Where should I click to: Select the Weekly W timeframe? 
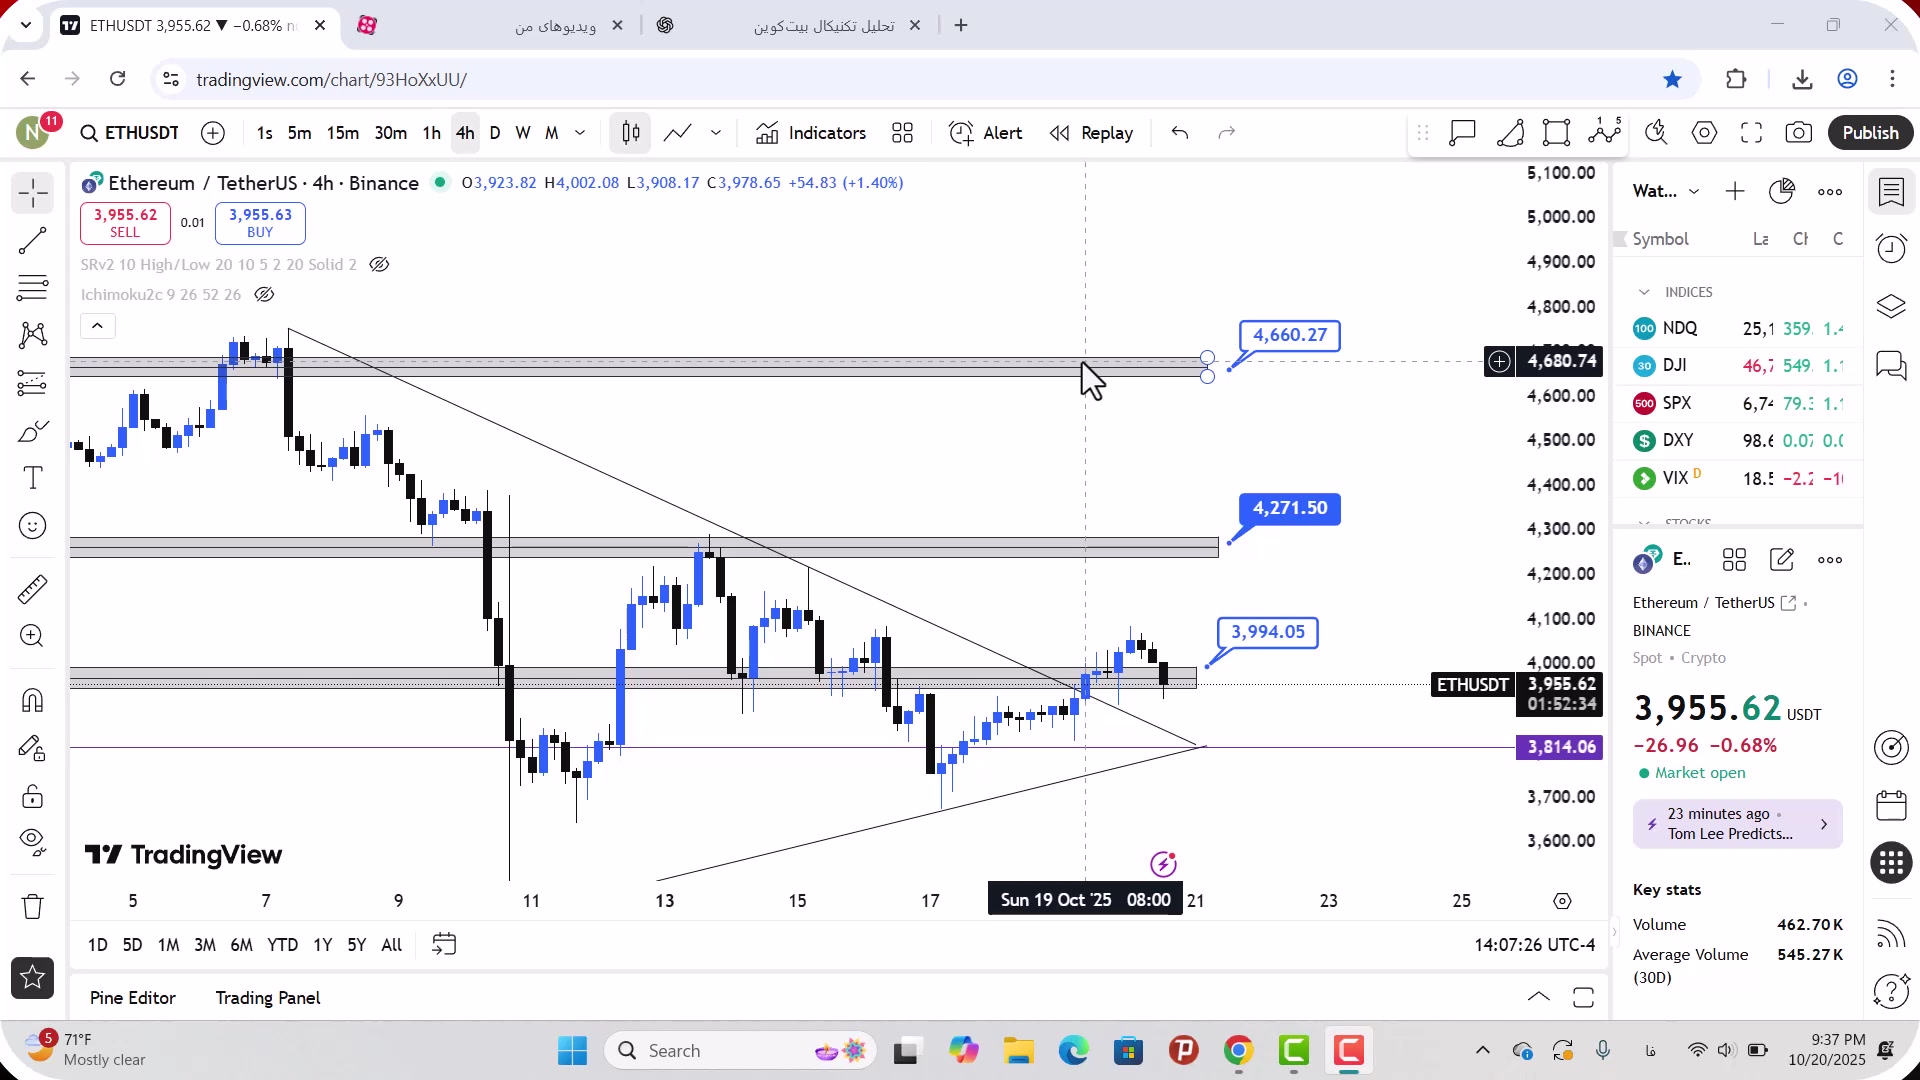pyautogui.click(x=523, y=133)
